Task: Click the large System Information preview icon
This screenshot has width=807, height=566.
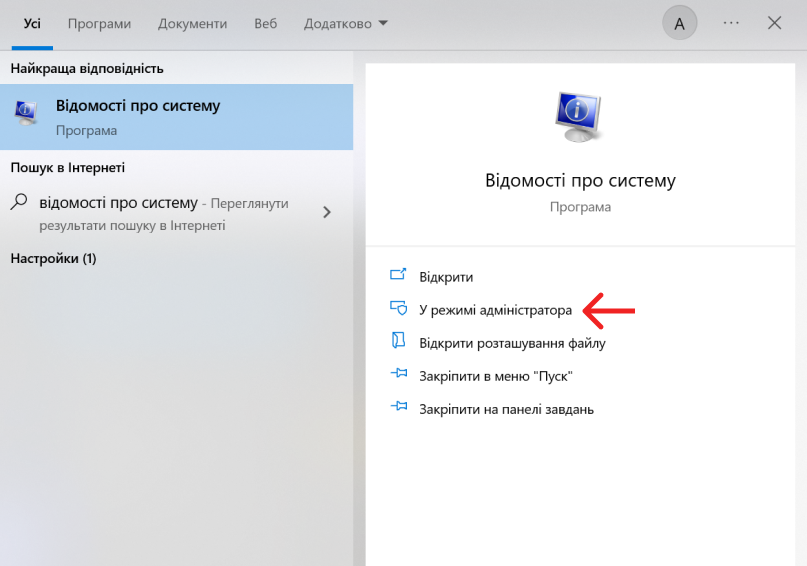Action: 579,118
